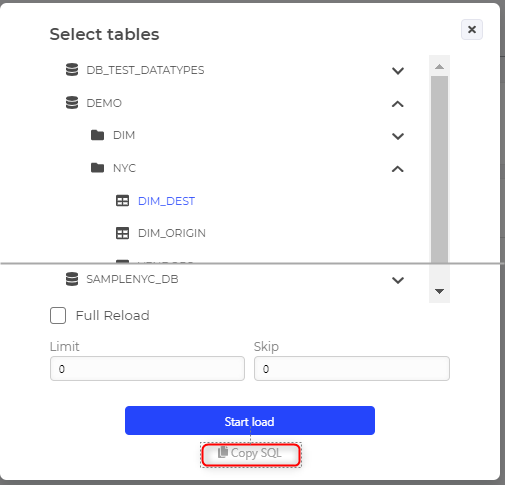Select the DIM_ORIGIN table
Viewport: 505px width, 485px height.
point(172,233)
